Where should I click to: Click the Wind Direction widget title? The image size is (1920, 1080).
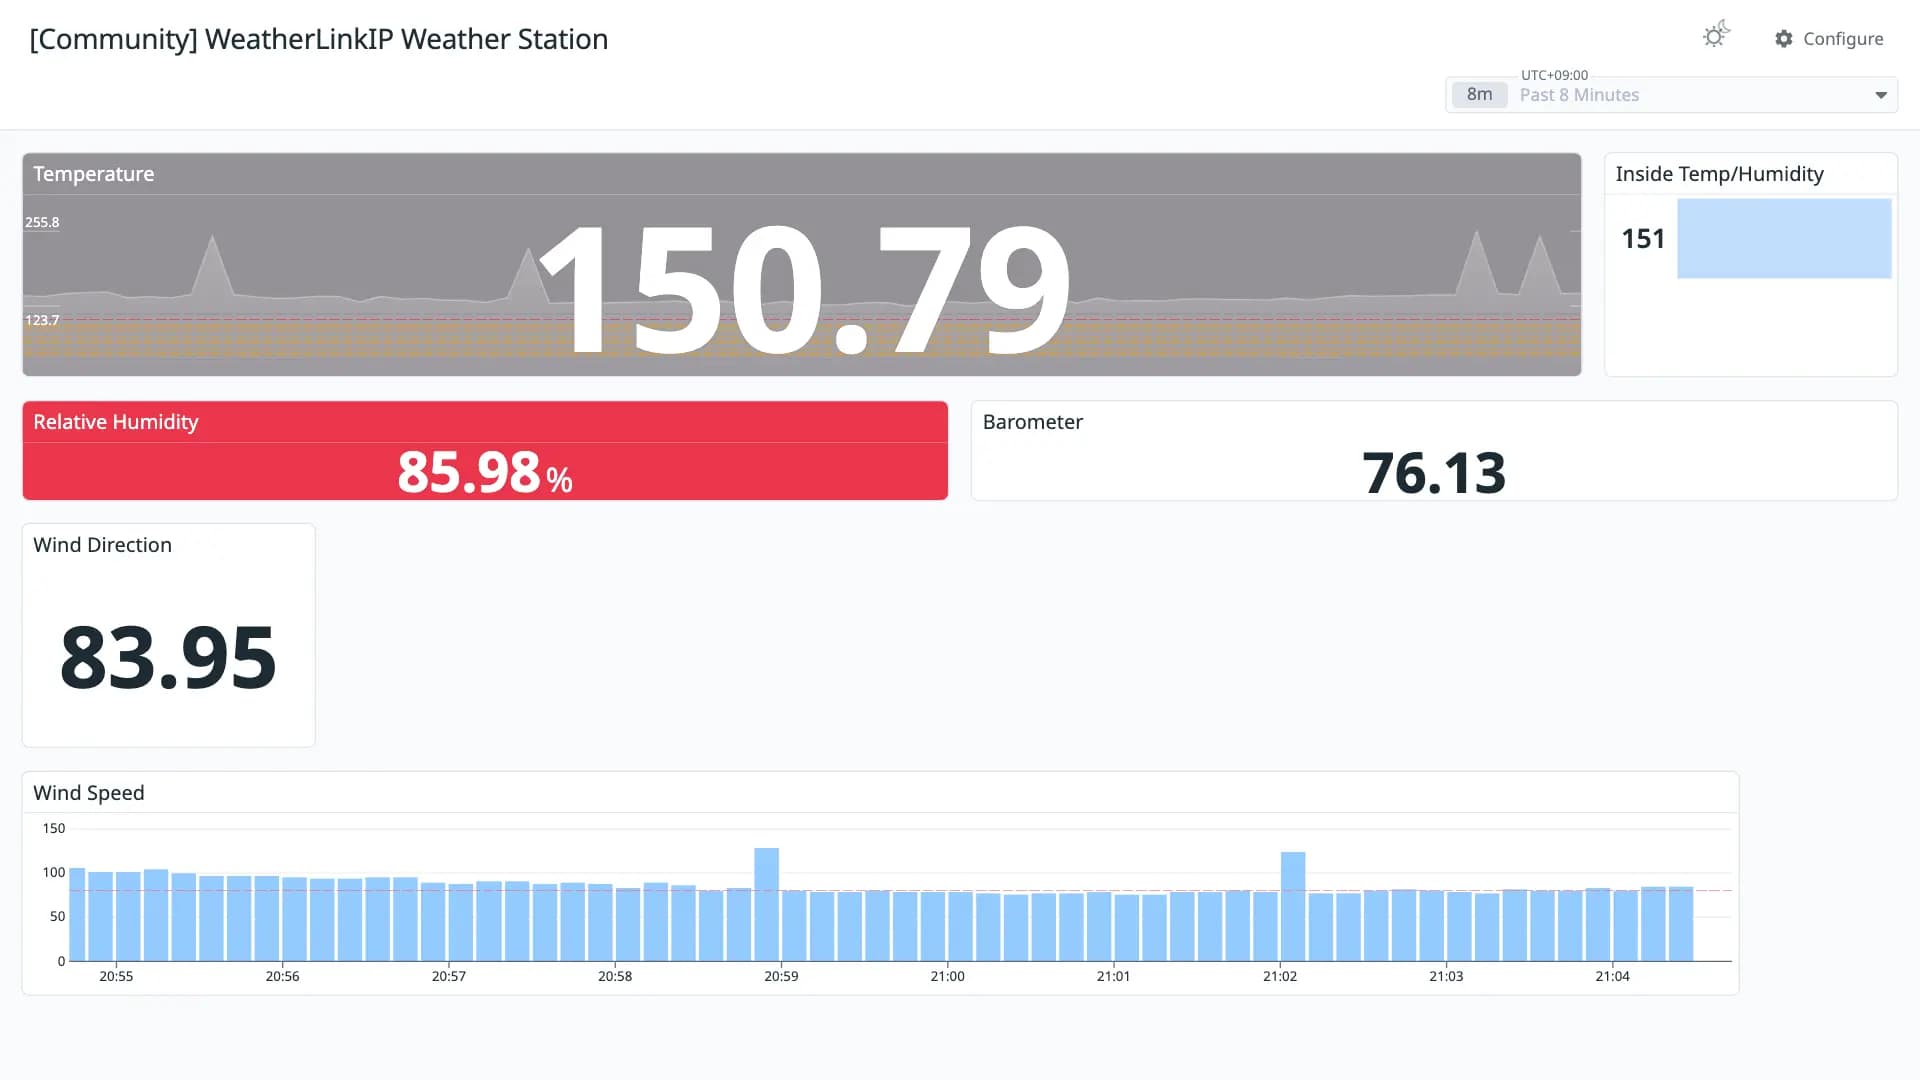tap(102, 545)
